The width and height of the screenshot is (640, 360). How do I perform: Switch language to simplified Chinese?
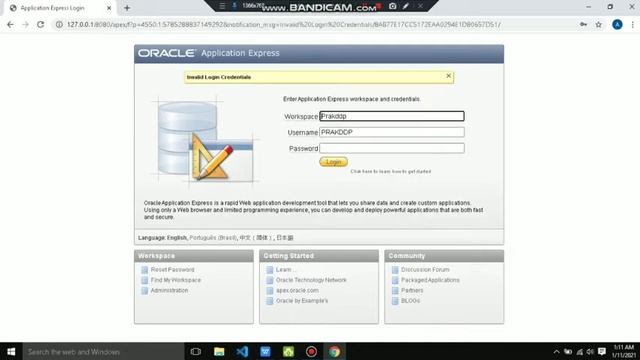point(255,238)
